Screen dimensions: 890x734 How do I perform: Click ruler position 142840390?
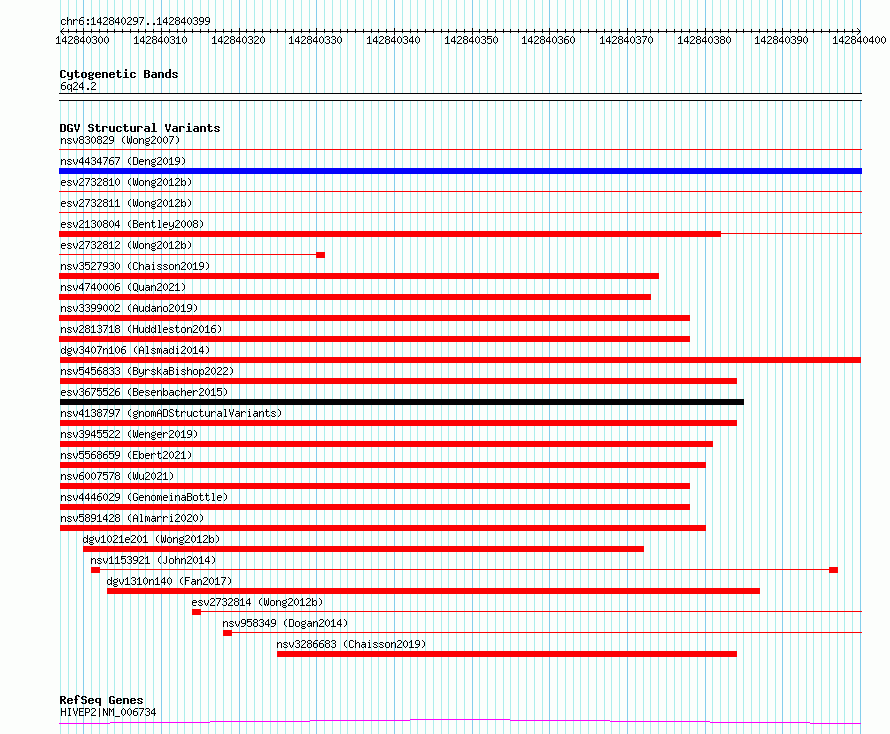point(782,40)
